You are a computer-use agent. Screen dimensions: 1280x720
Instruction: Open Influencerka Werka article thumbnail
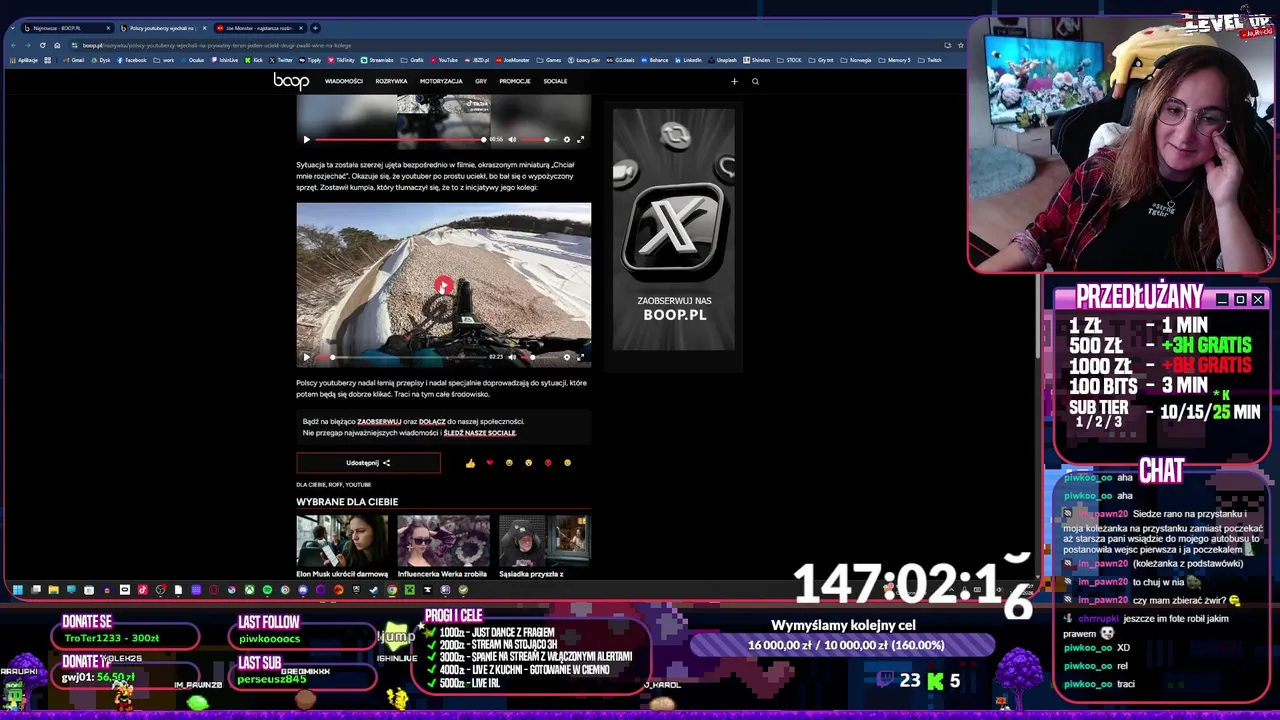tap(443, 541)
